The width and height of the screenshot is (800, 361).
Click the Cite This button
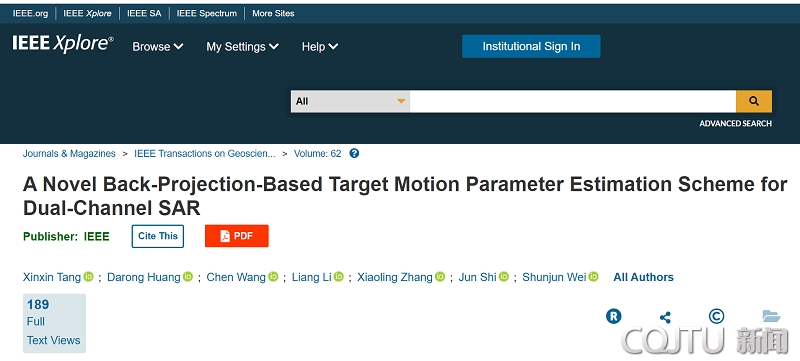[158, 236]
